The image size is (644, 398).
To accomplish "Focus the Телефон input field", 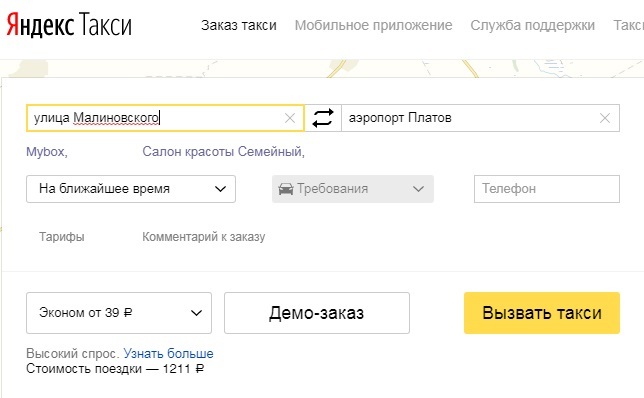I will coord(547,189).
